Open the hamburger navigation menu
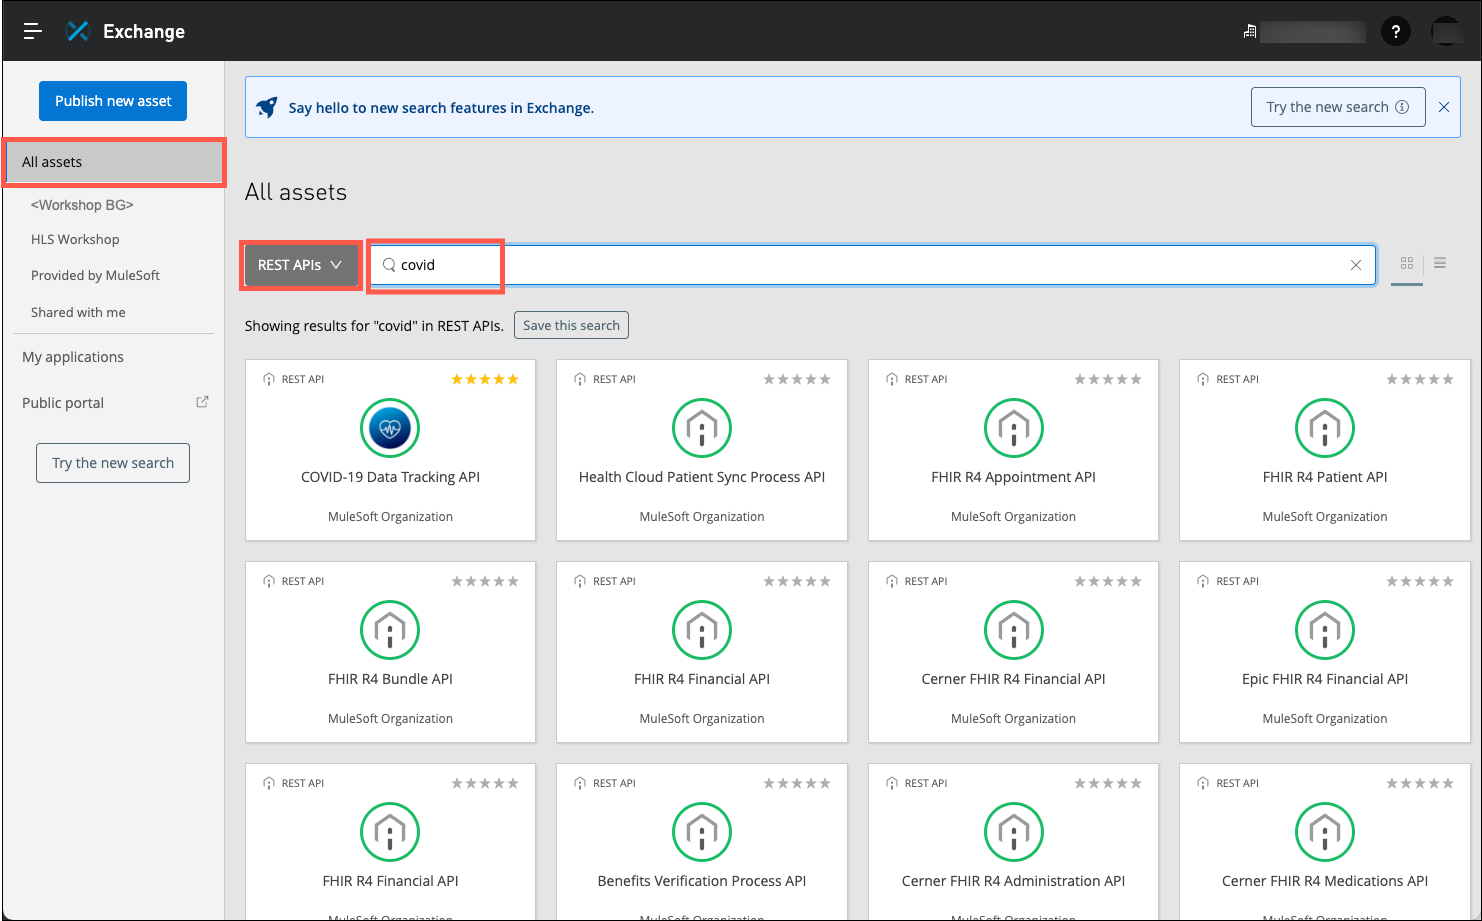1482x921 pixels. [32, 31]
